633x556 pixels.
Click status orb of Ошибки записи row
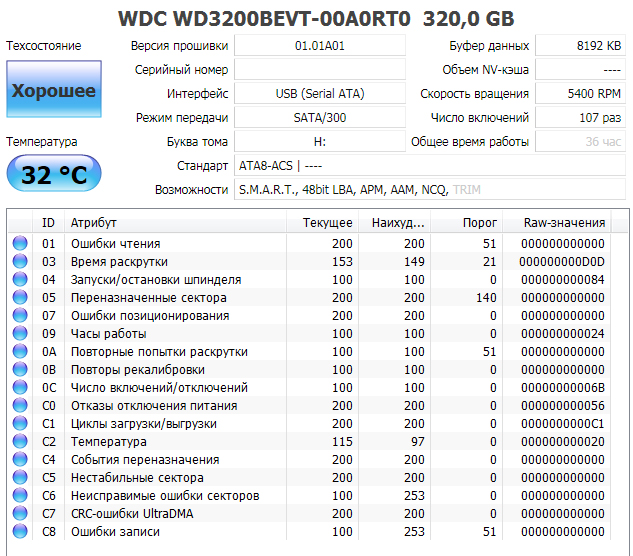pyautogui.click(x=20, y=531)
